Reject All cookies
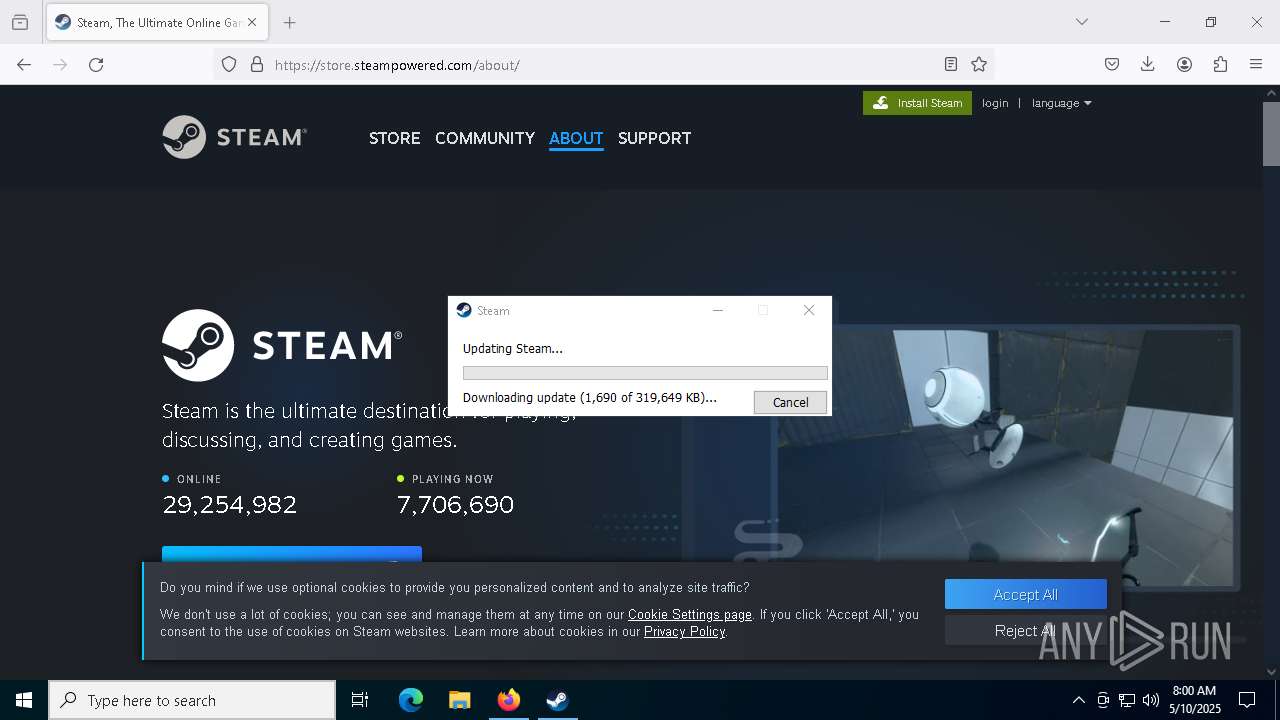 pyautogui.click(x=1025, y=630)
